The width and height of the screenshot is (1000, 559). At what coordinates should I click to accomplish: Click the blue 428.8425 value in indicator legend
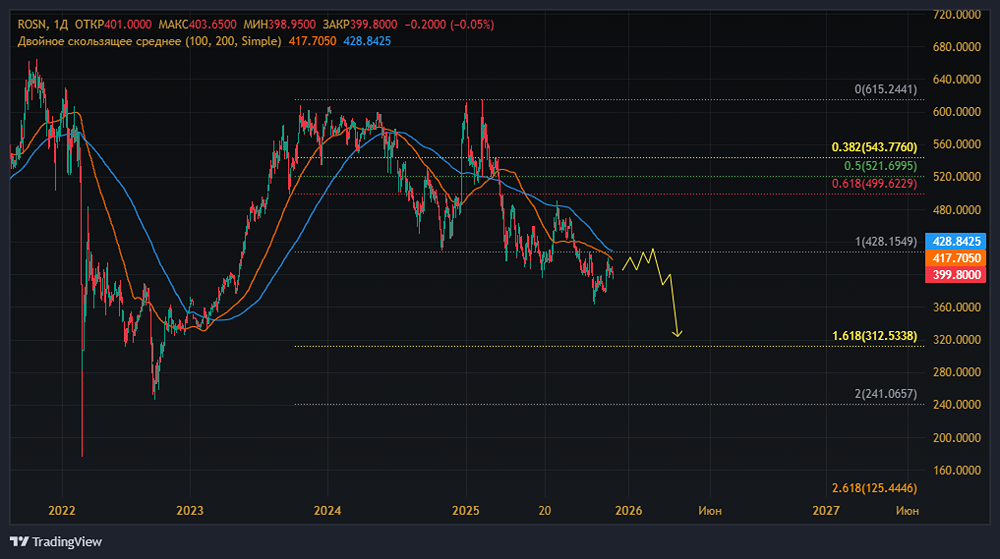[366, 41]
